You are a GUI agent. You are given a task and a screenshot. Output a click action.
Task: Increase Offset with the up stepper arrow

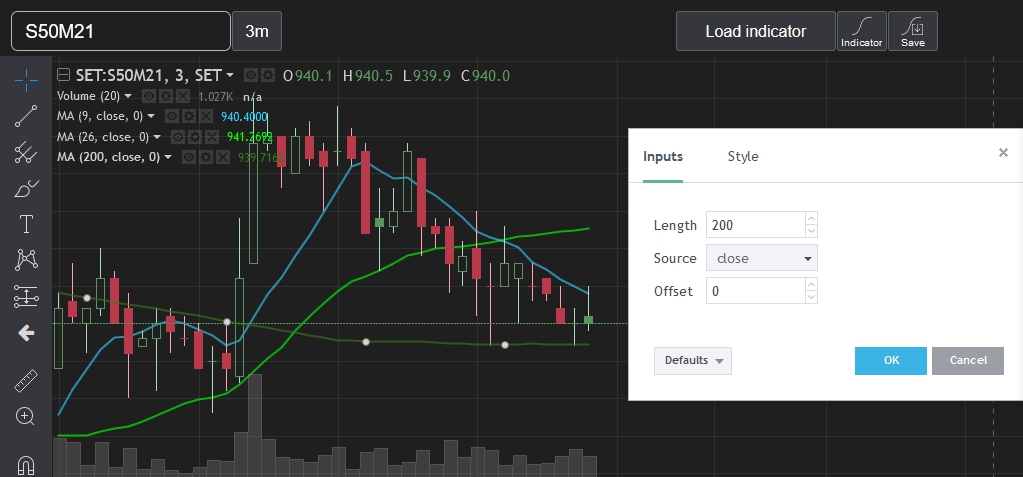[811, 285]
